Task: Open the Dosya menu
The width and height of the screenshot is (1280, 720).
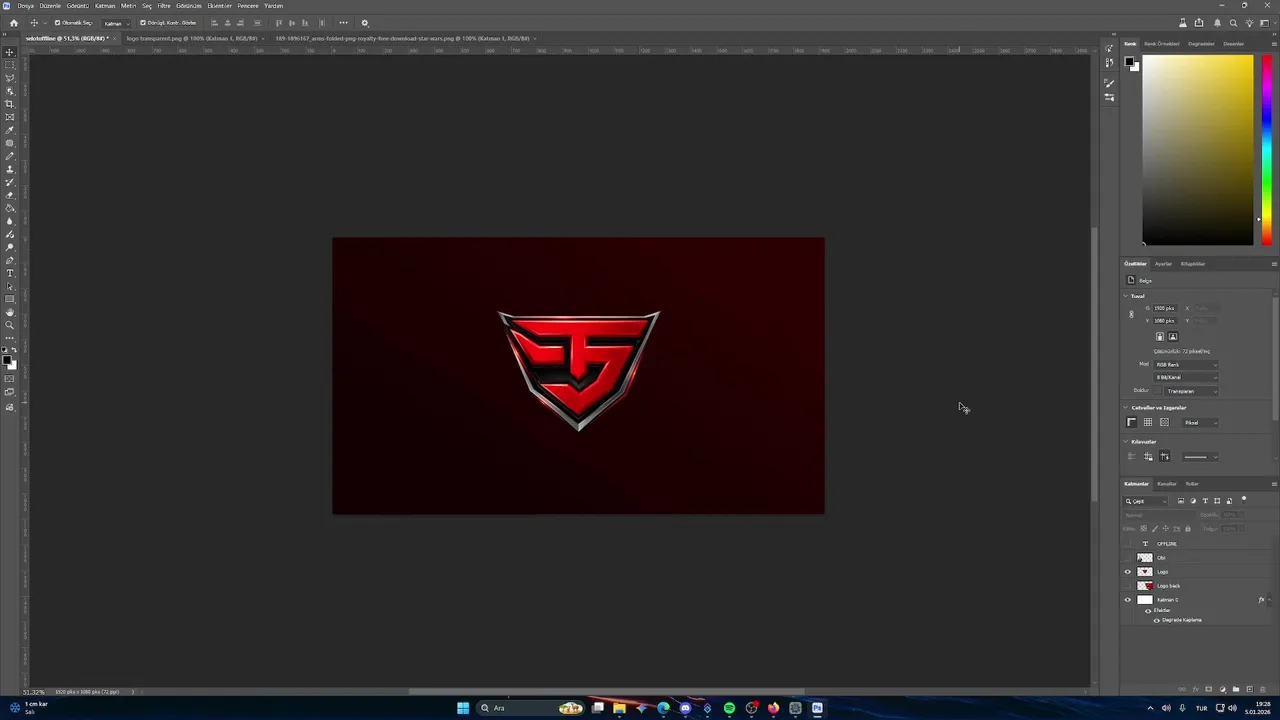Action: tap(25, 6)
